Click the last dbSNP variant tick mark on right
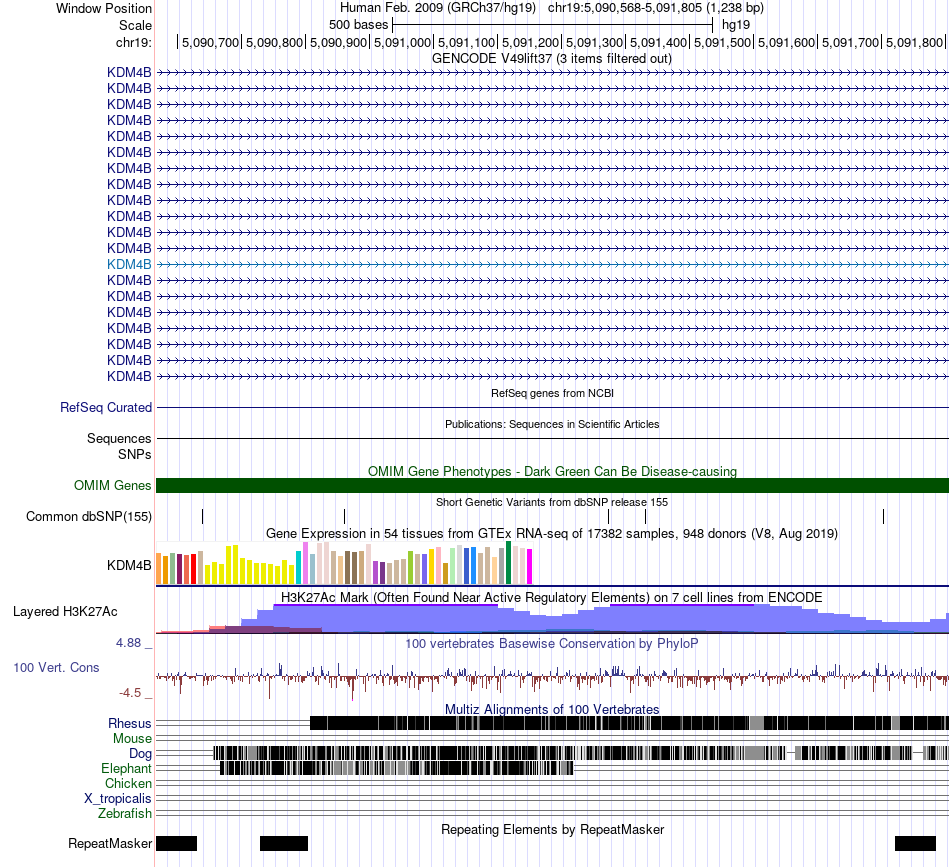Image resolution: width=950 pixels, height=867 pixels. point(883,516)
